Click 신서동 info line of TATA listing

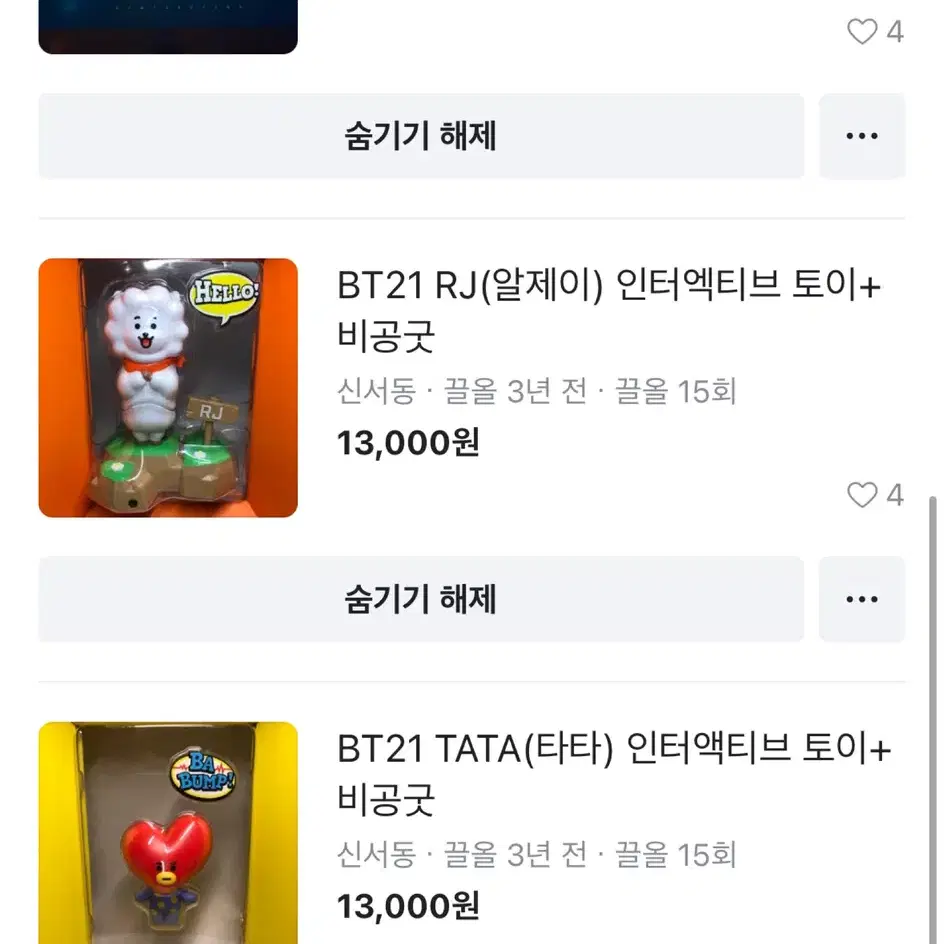(536, 854)
